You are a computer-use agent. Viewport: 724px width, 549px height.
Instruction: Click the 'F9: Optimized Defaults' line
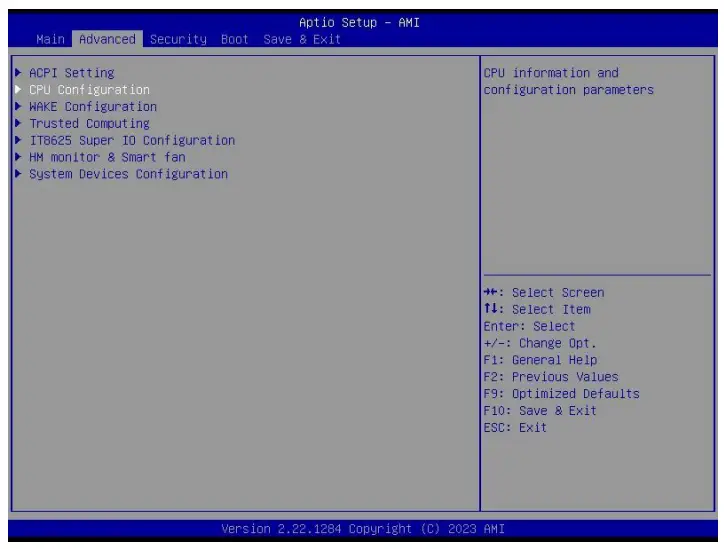[561, 394]
